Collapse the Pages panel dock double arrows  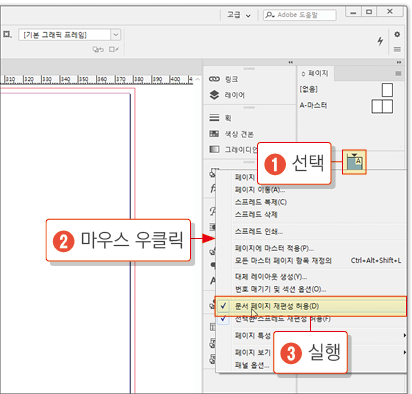pyautogui.click(x=399, y=62)
